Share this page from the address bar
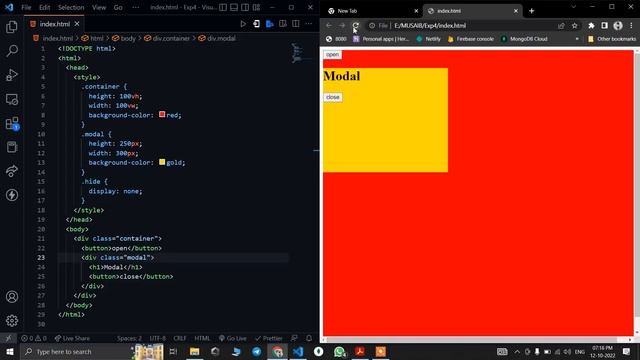 pos(561,26)
